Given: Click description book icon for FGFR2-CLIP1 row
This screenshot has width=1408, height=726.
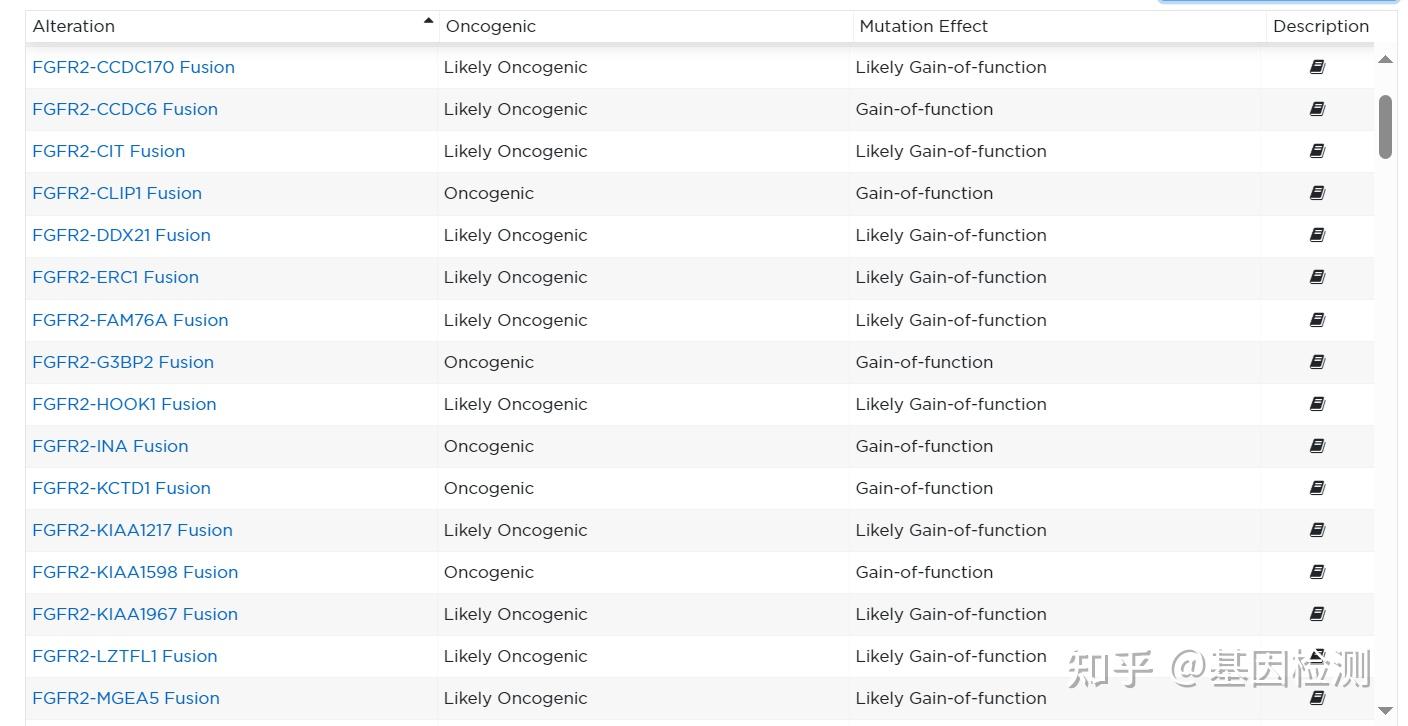Looking at the screenshot, I should [1317, 193].
